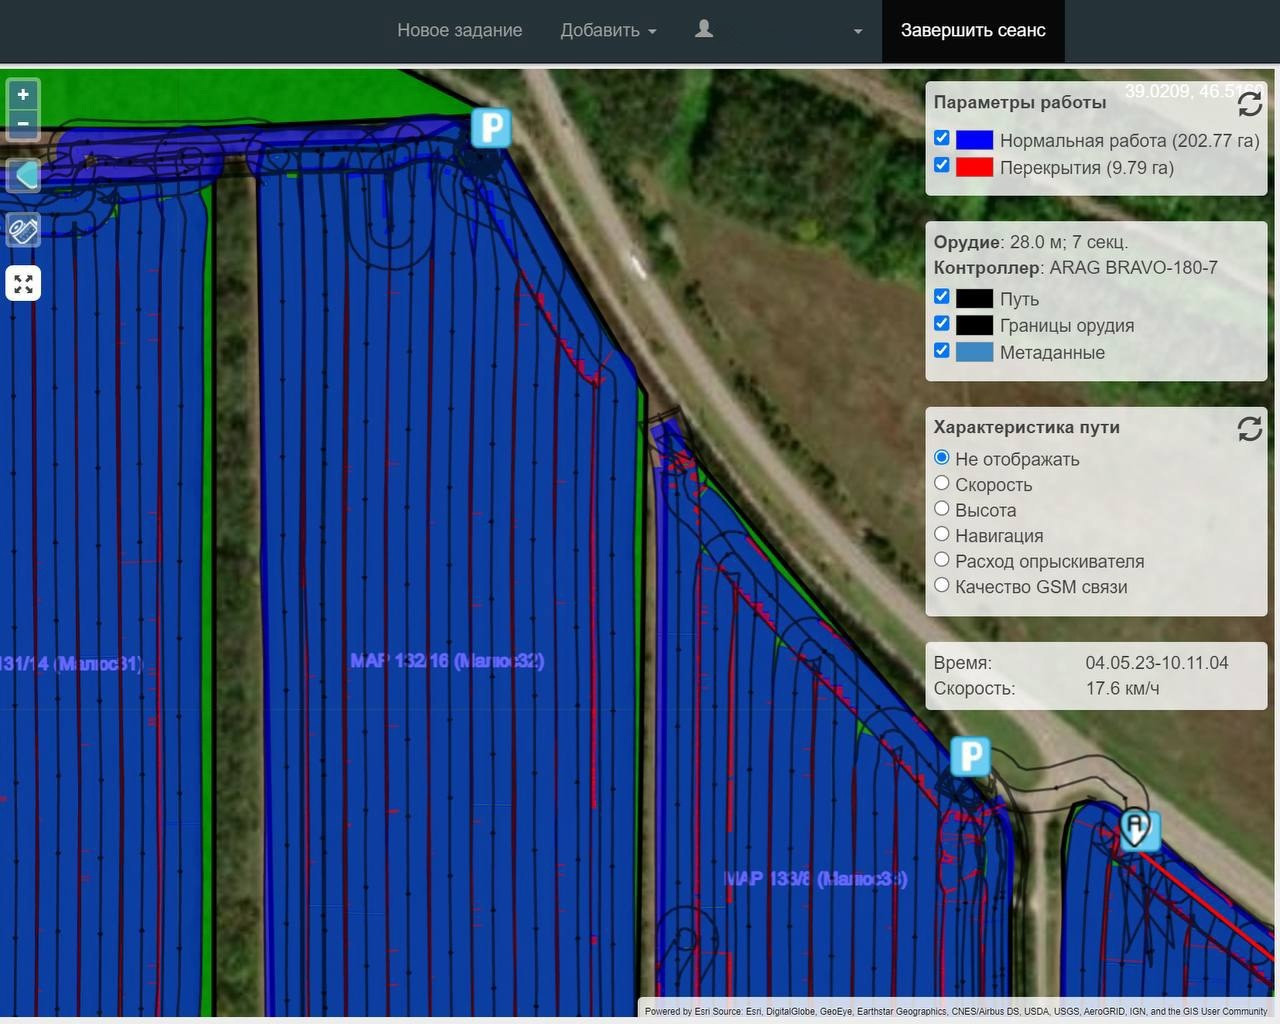Open Новое задание menu item
The width and height of the screenshot is (1280, 1024).
(459, 30)
